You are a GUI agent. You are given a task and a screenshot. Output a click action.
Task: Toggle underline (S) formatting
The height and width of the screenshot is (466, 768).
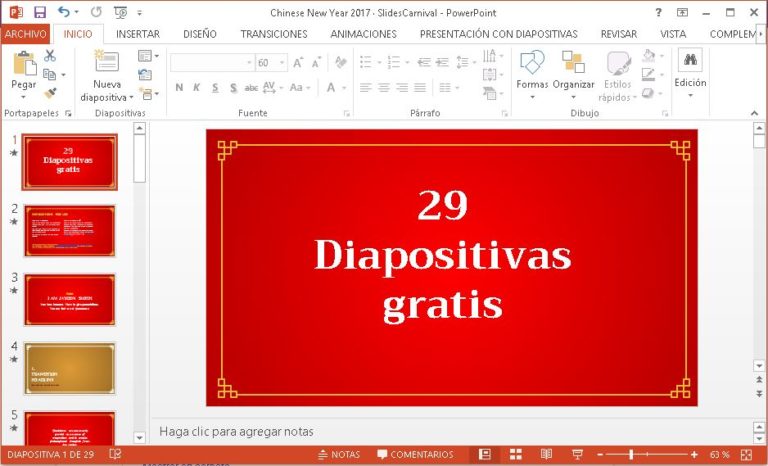[215, 88]
